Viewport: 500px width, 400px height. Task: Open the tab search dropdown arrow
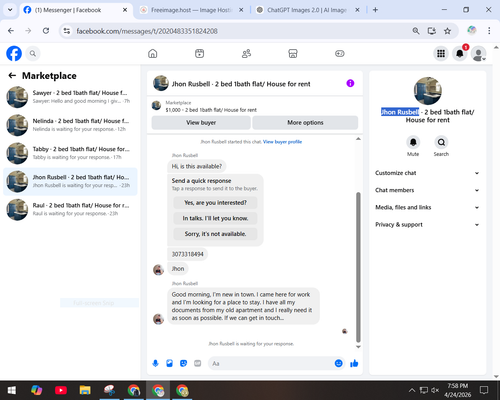[10, 10]
